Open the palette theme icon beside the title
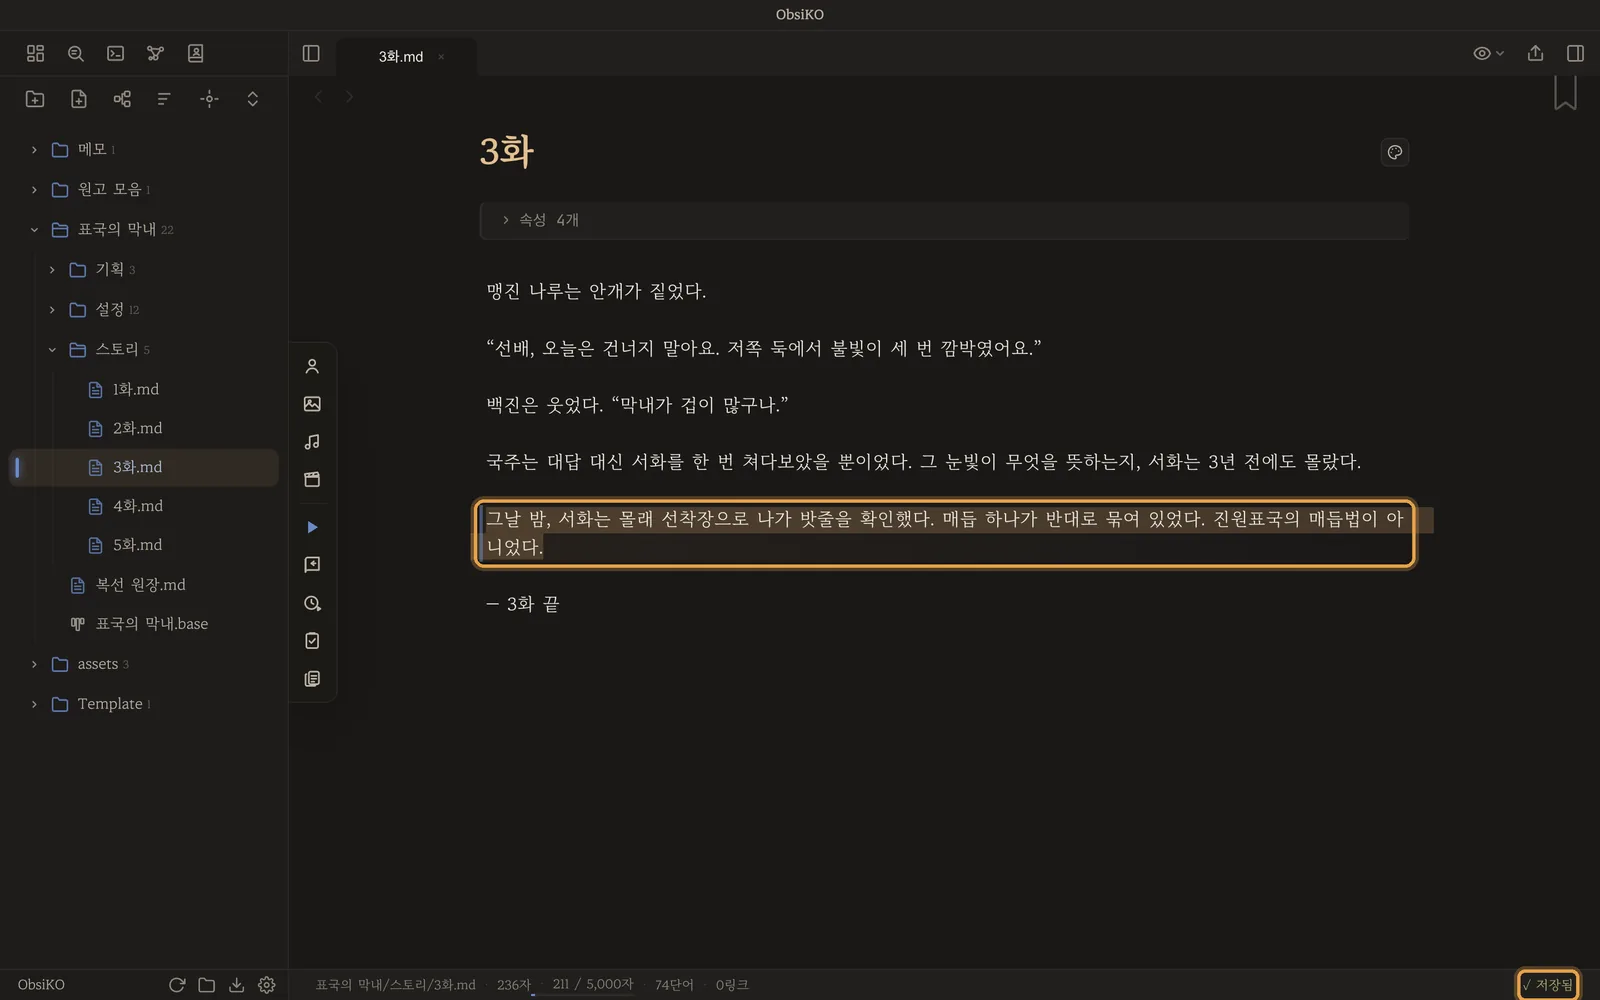This screenshot has height=1000, width=1600. (x=1394, y=152)
